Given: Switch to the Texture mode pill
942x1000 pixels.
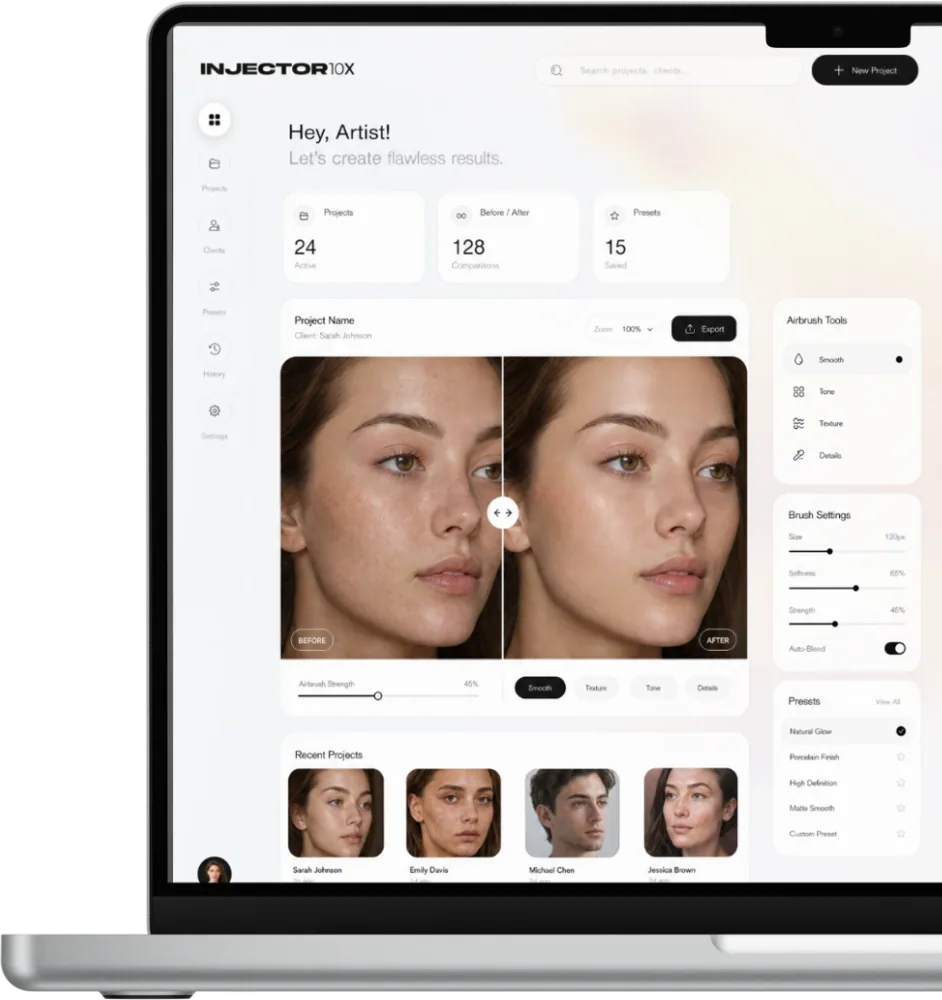Looking at the screenshot, I should click(x=596, y=688).
